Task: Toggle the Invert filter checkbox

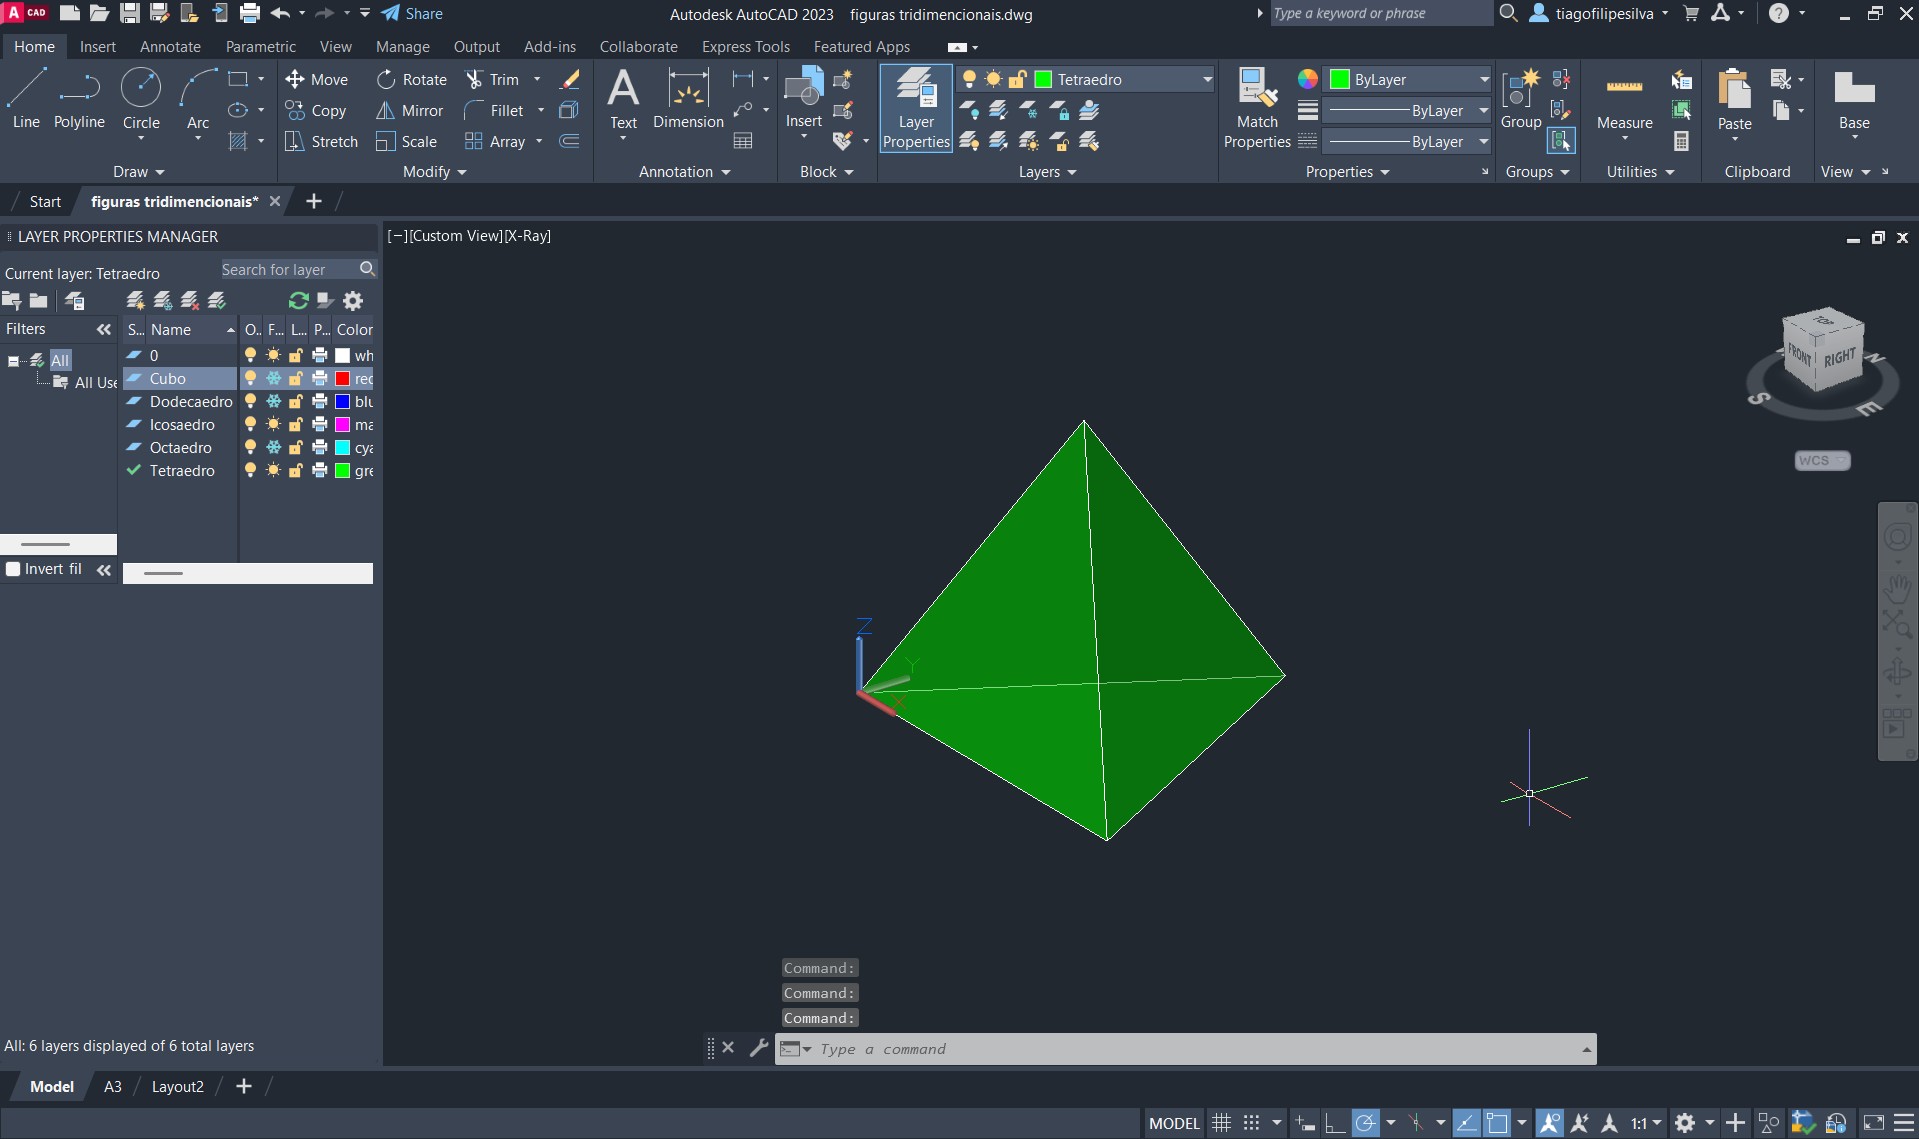Action: (14, 569)
